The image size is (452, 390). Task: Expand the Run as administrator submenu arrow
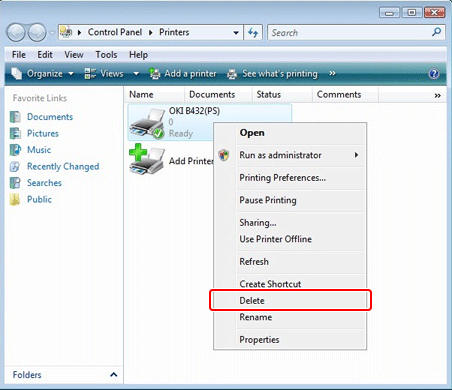point(356,155)
